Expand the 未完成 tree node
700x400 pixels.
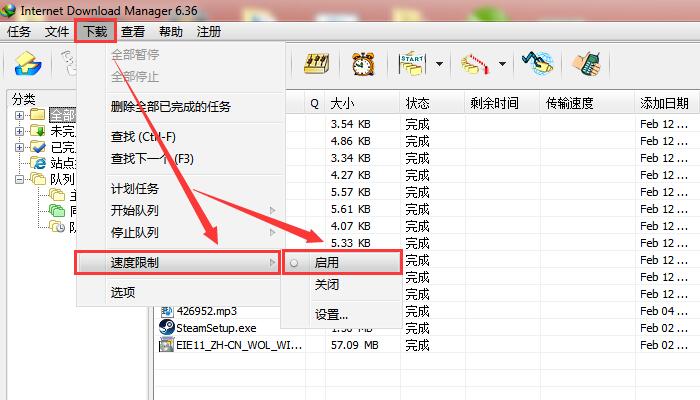pos(19,131)
